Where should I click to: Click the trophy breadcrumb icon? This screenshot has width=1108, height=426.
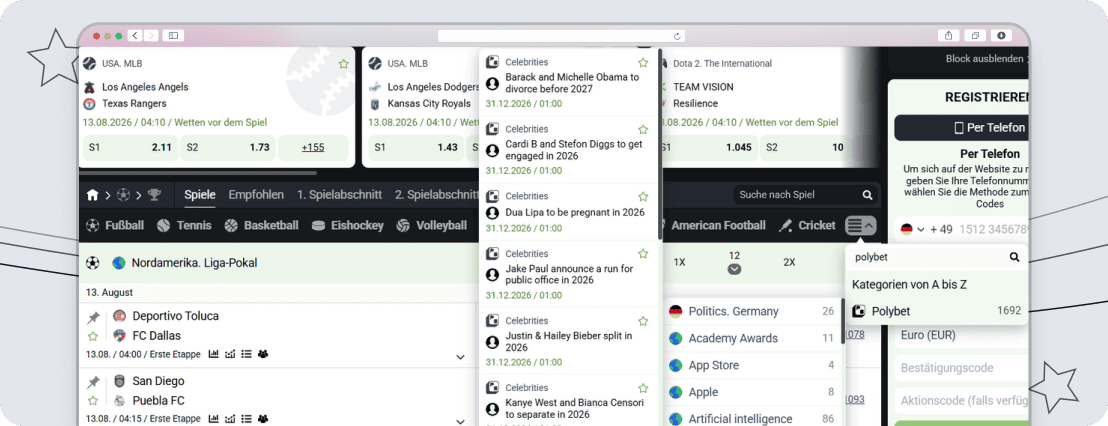point(154,195)
